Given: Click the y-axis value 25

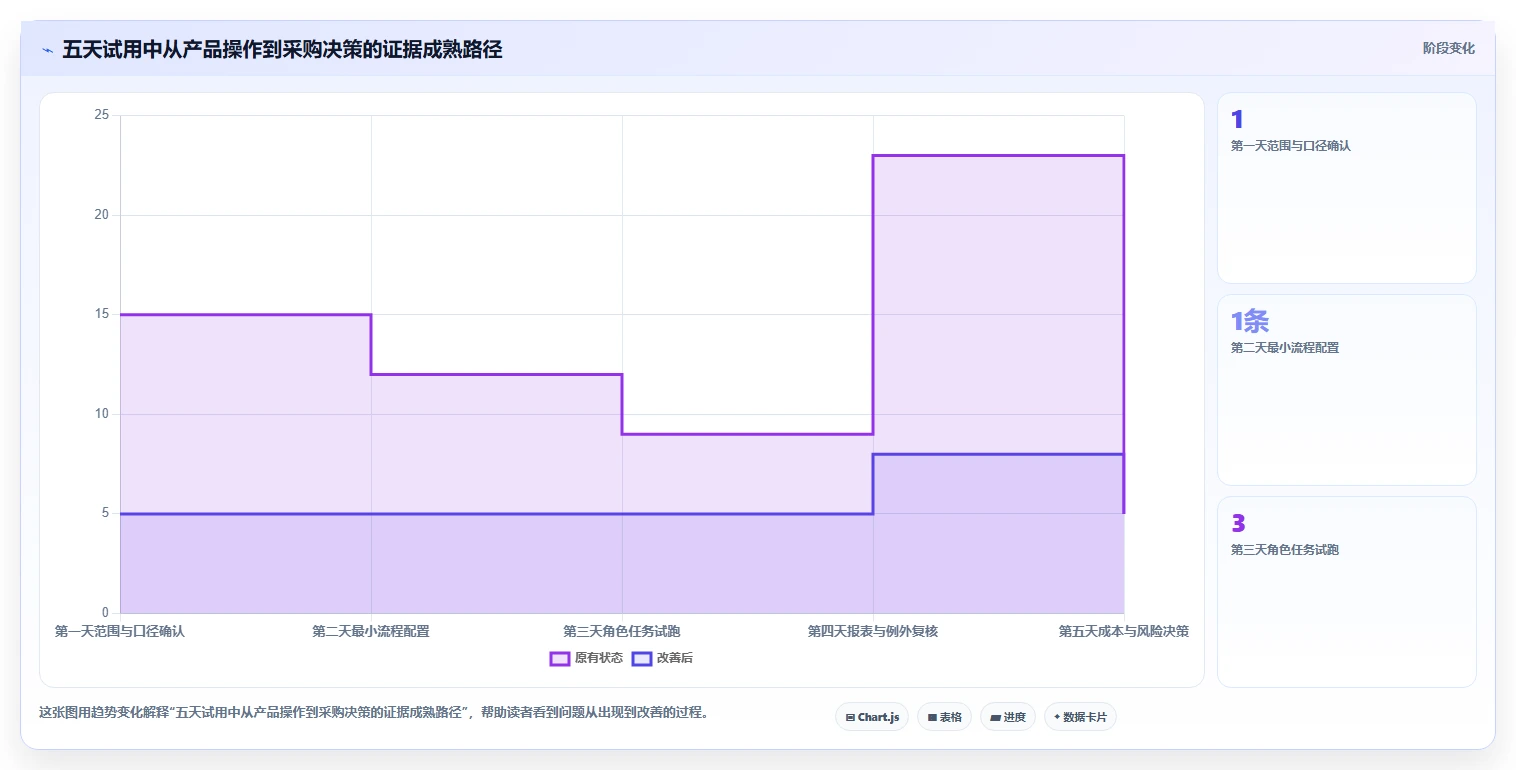Looking at the screenshot, I should coord(101,115).
